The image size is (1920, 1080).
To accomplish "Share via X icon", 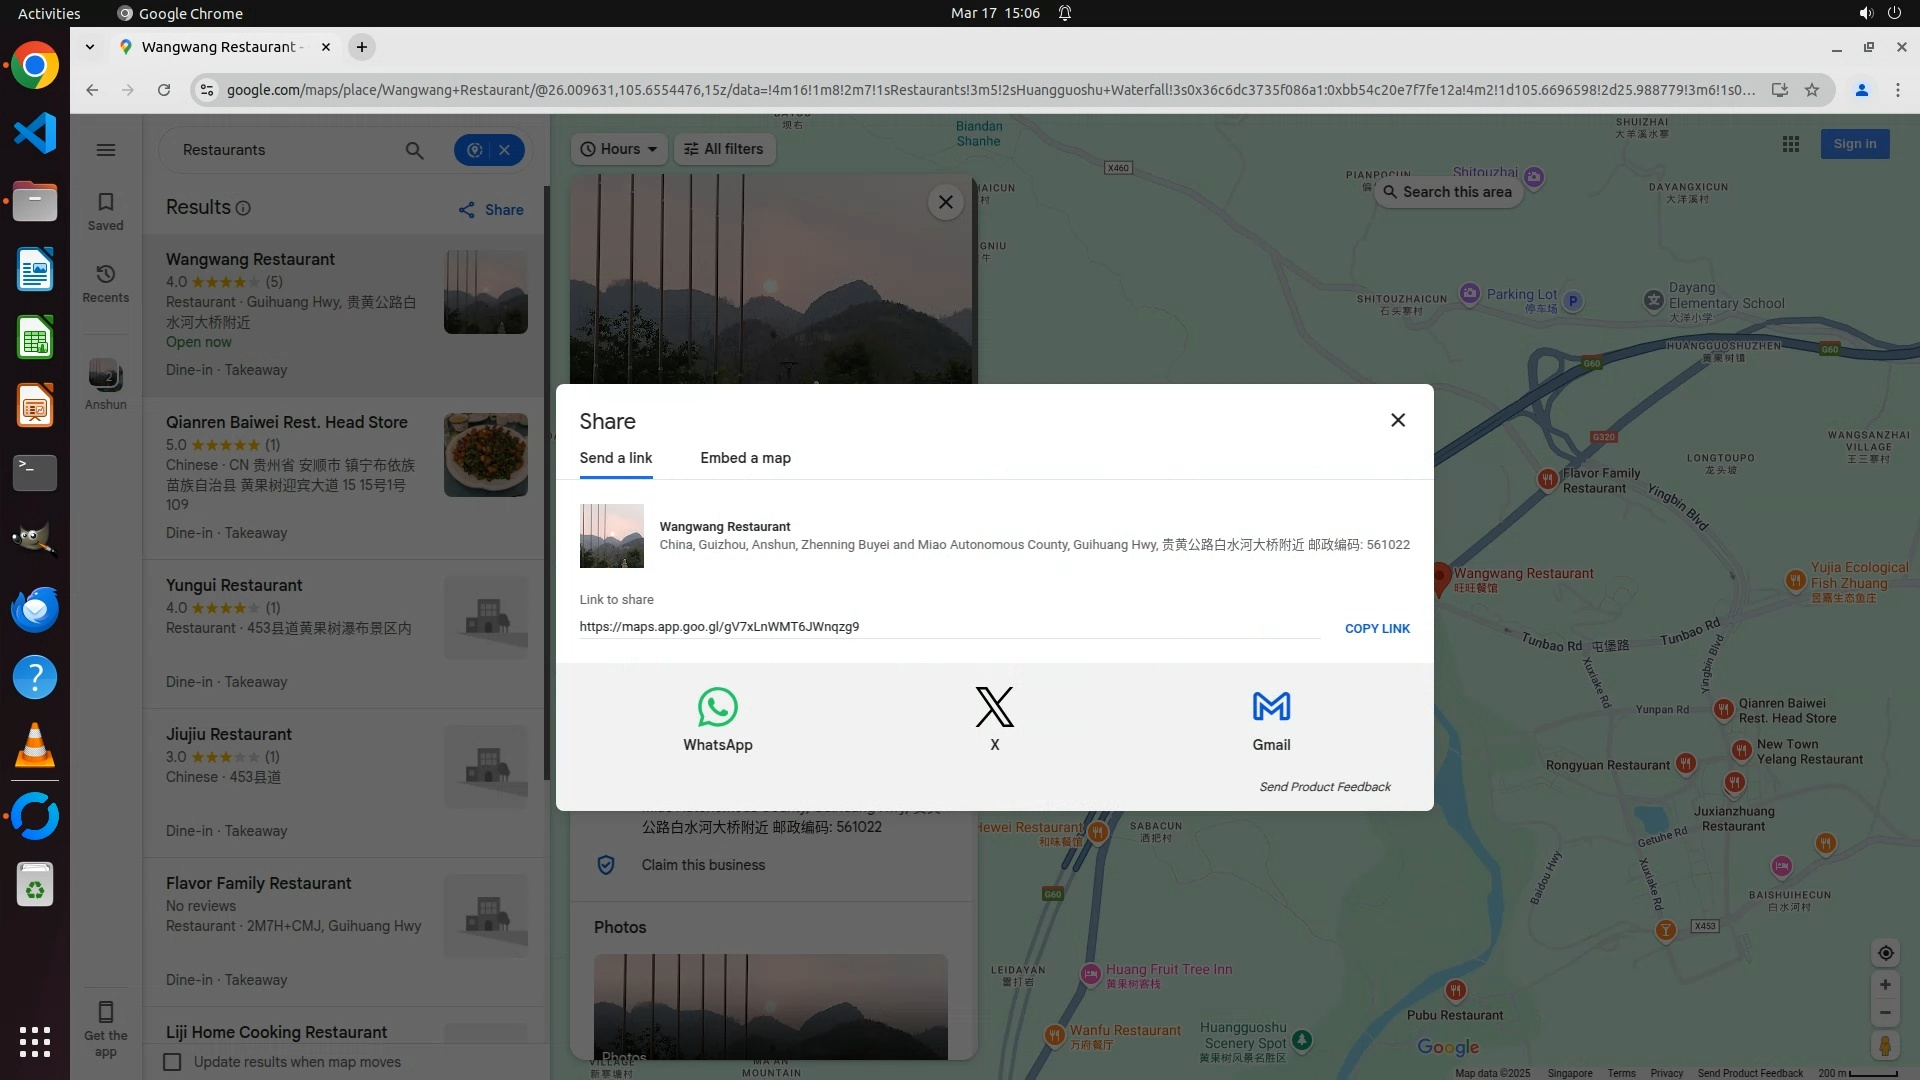I will click(x=994, y=708).
